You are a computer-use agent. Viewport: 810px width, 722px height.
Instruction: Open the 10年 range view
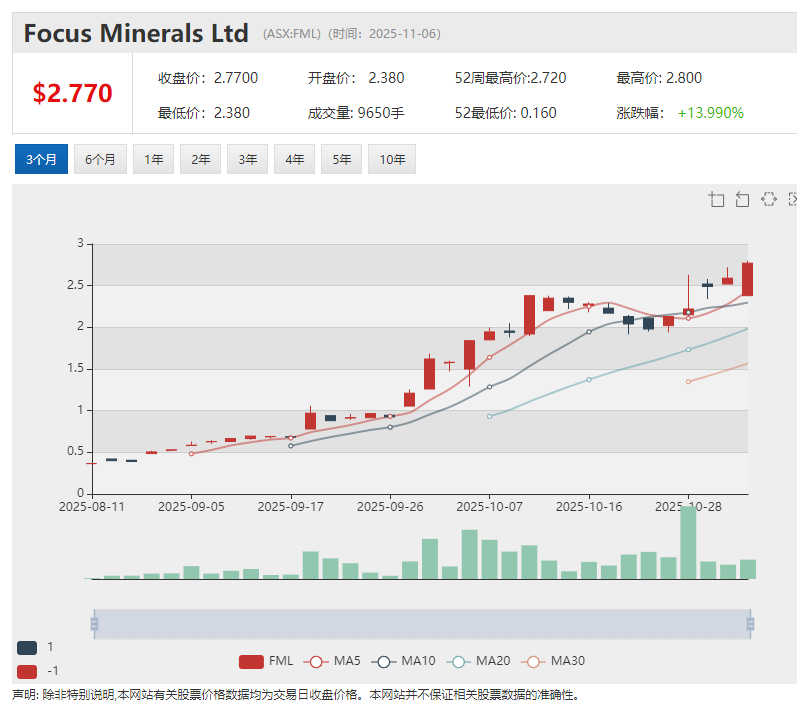click(392, 159)
